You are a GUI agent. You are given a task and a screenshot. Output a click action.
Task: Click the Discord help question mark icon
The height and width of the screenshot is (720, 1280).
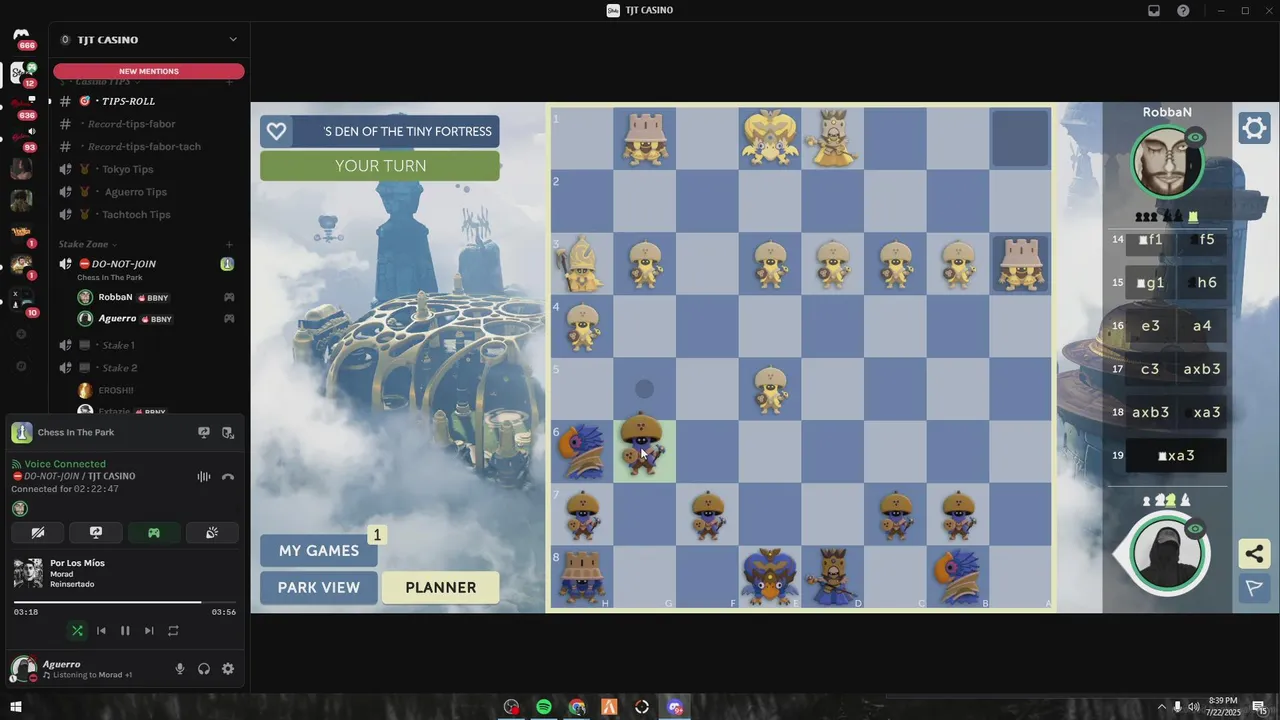click(x=1184, y=10)
